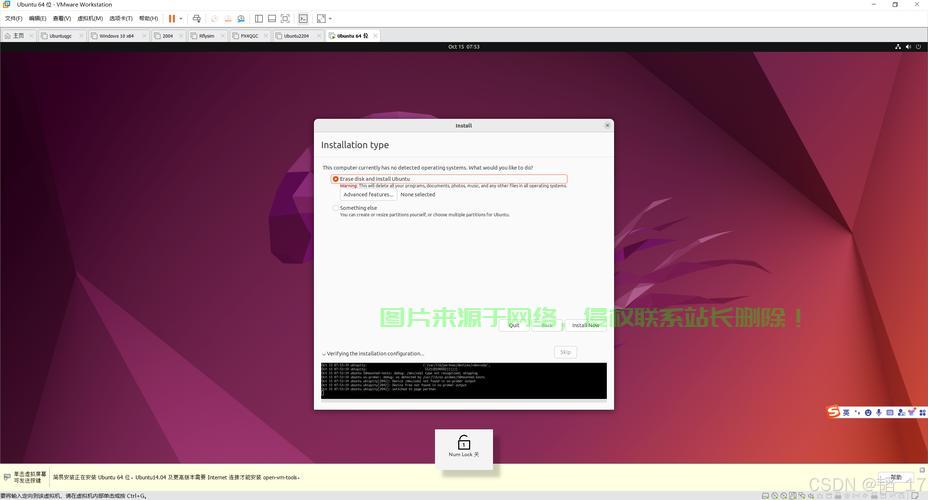Viewport: 928px width, 500px height.
Task: Open the power options arrow beside the pause icon
Action: click(181, 19)
